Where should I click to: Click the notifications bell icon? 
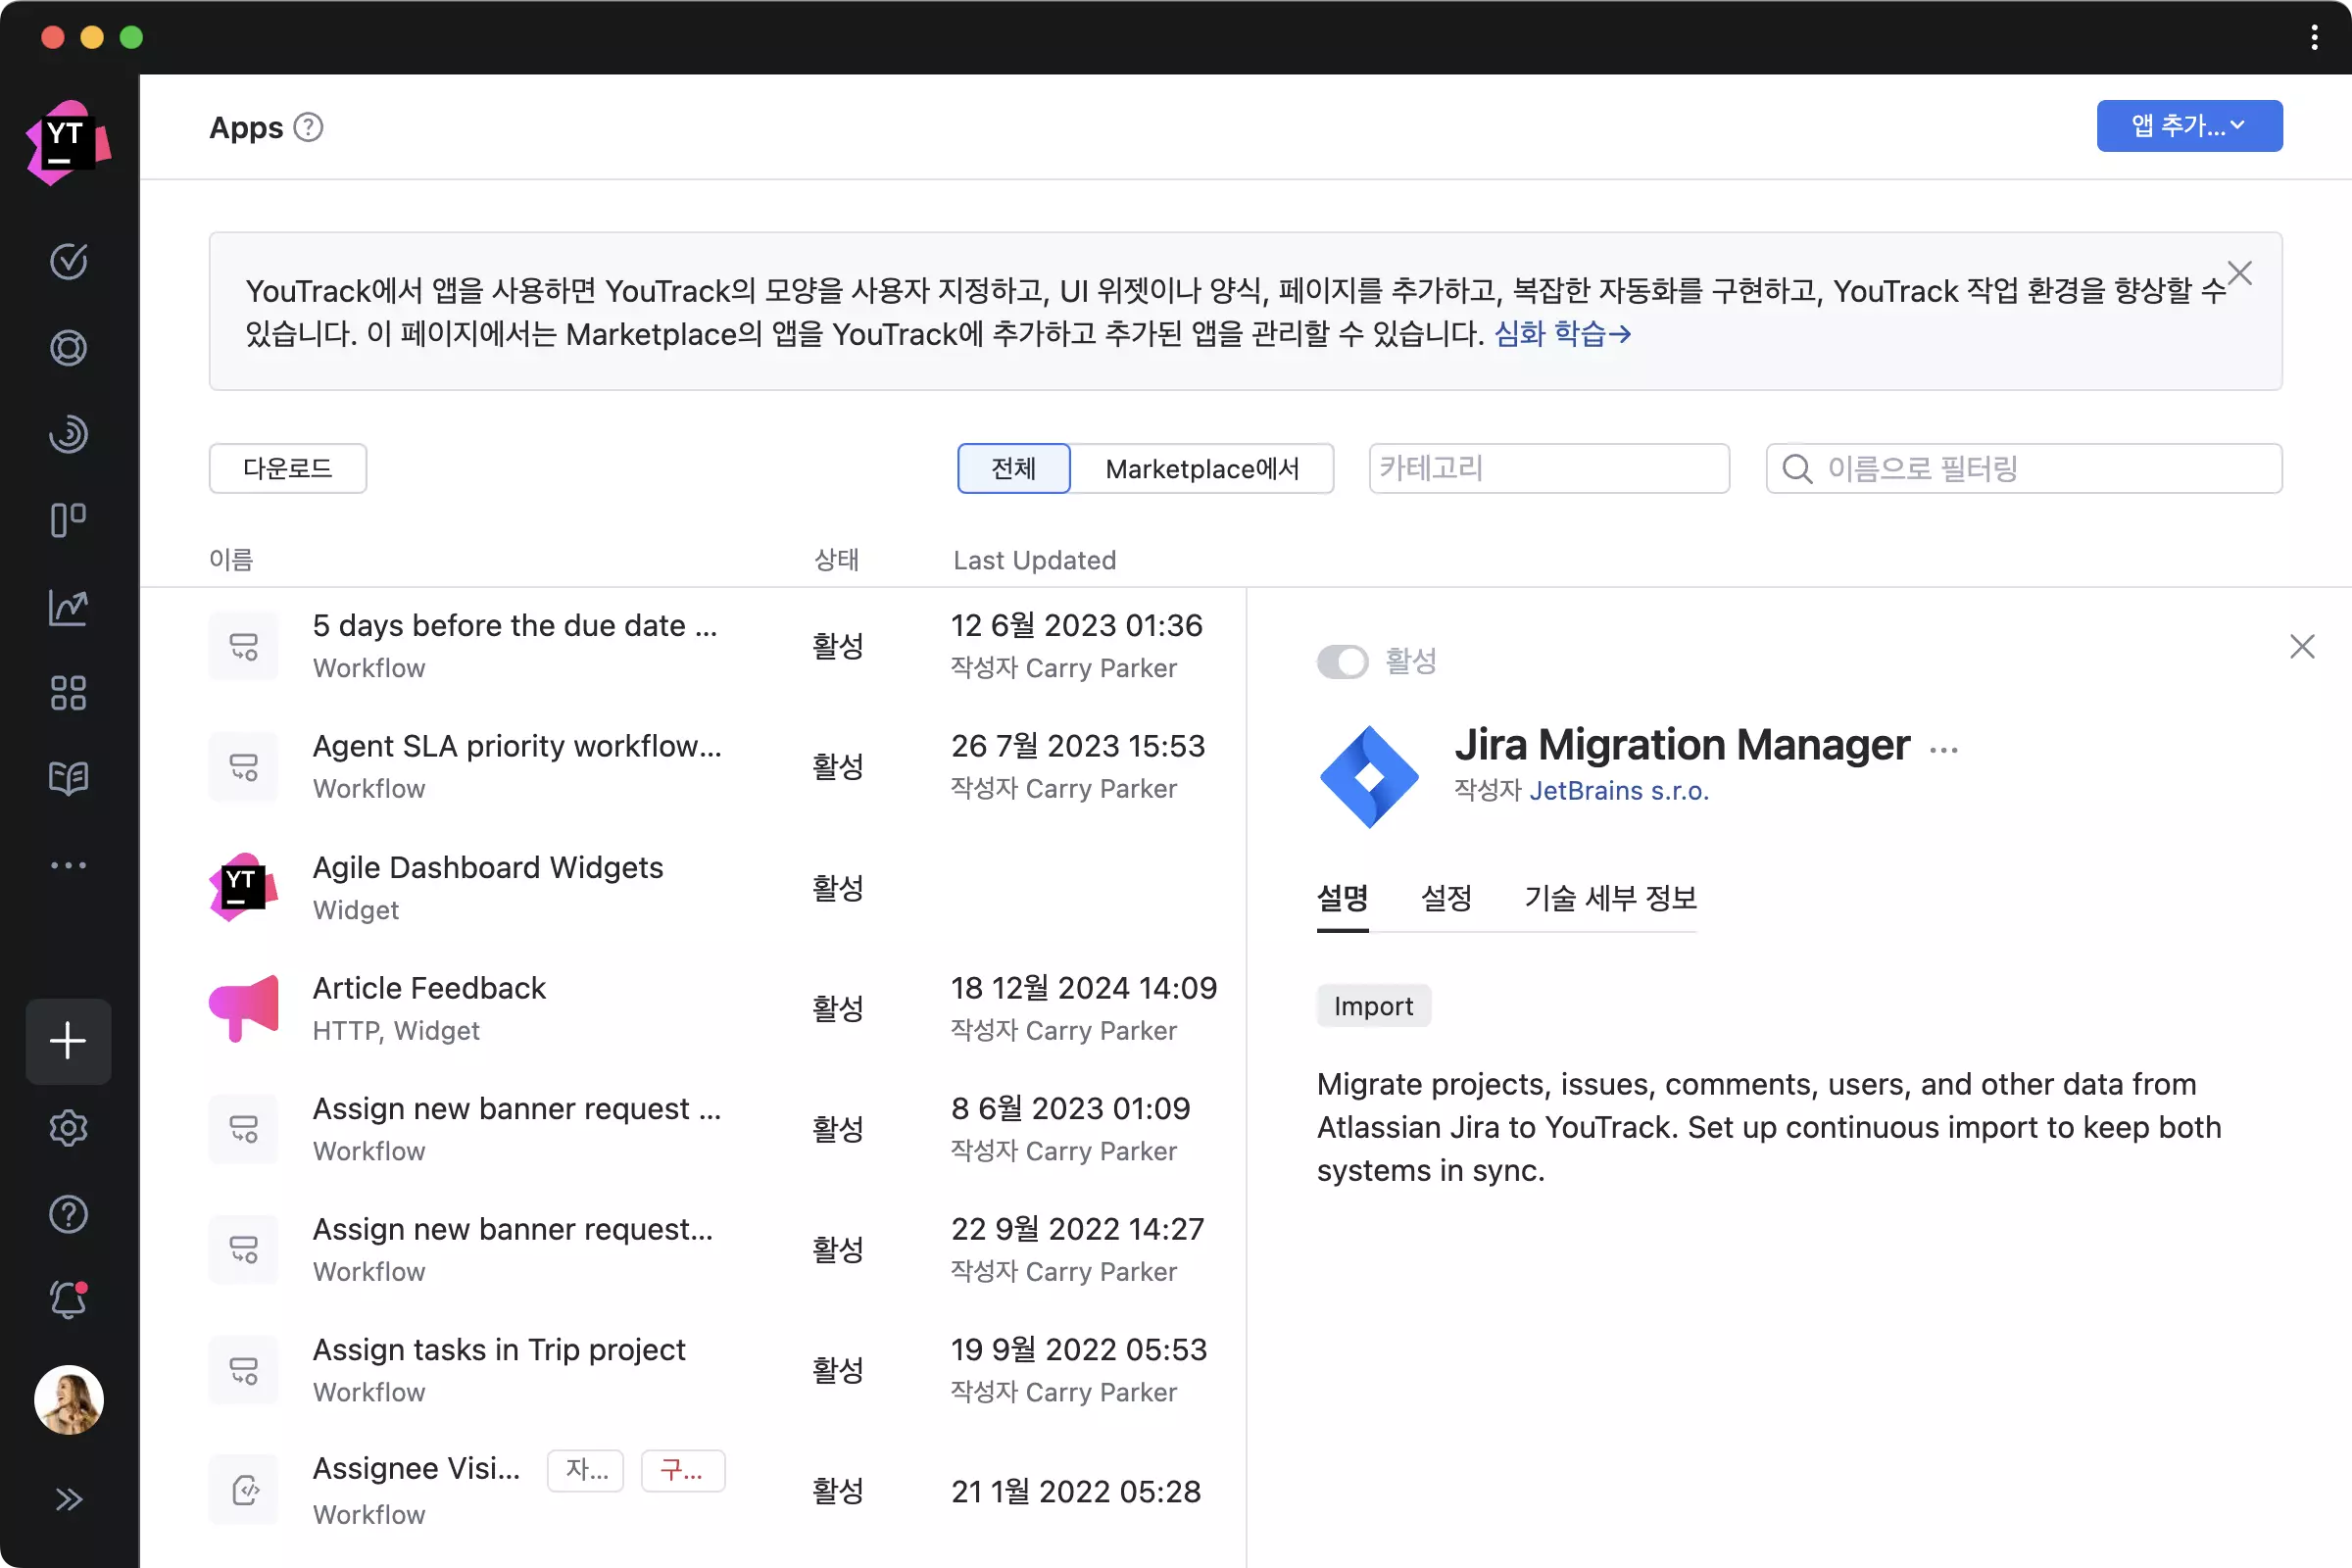[x=68, y=1300]
